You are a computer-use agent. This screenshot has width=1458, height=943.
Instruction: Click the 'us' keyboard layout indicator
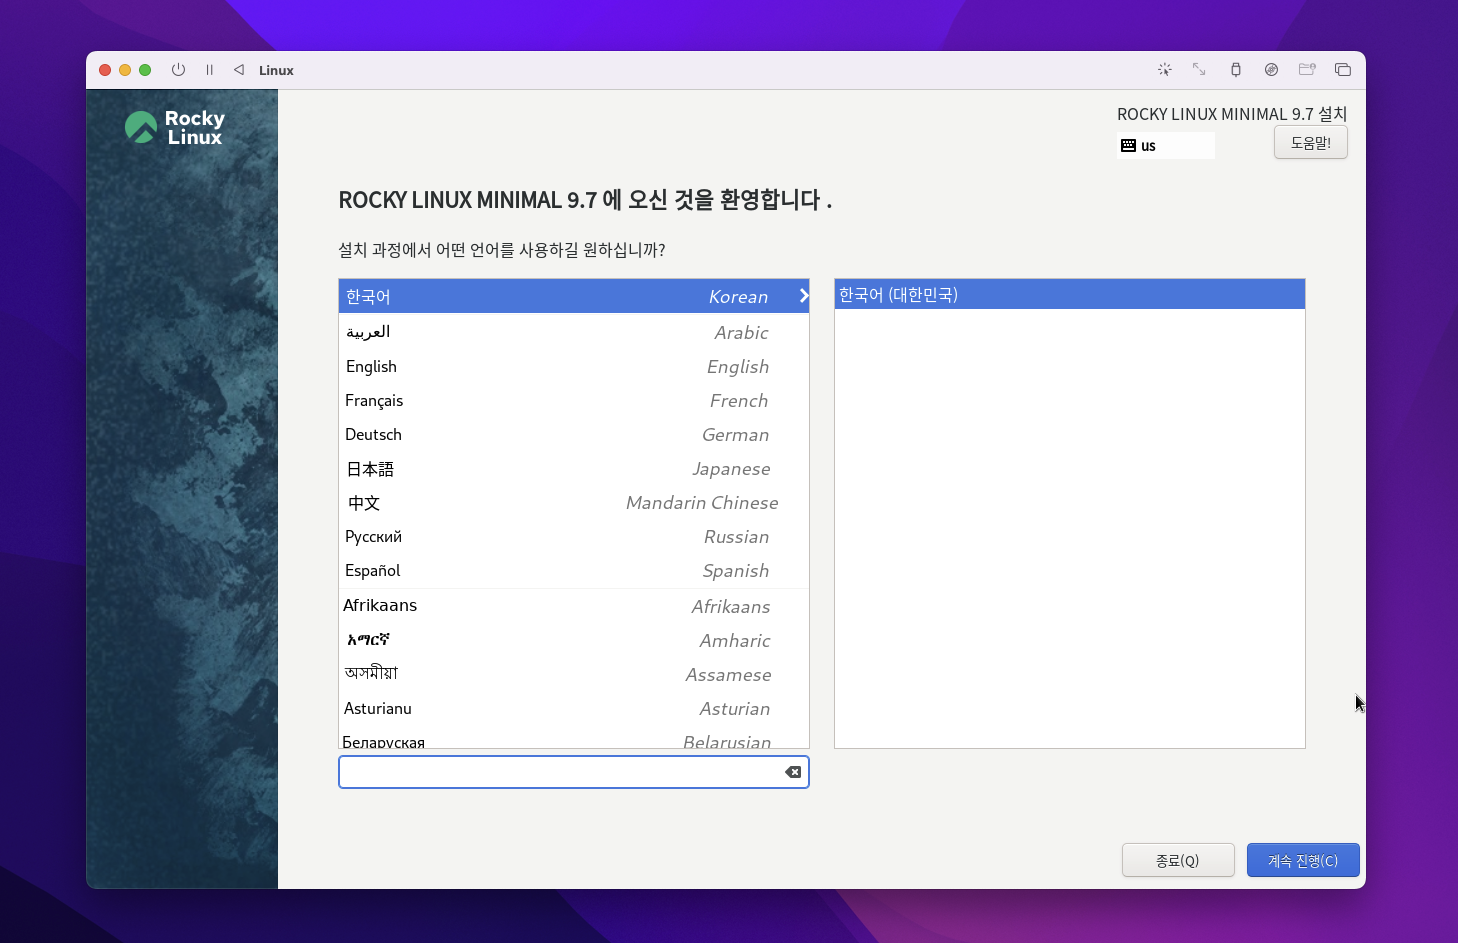[x=1166, y=146]
